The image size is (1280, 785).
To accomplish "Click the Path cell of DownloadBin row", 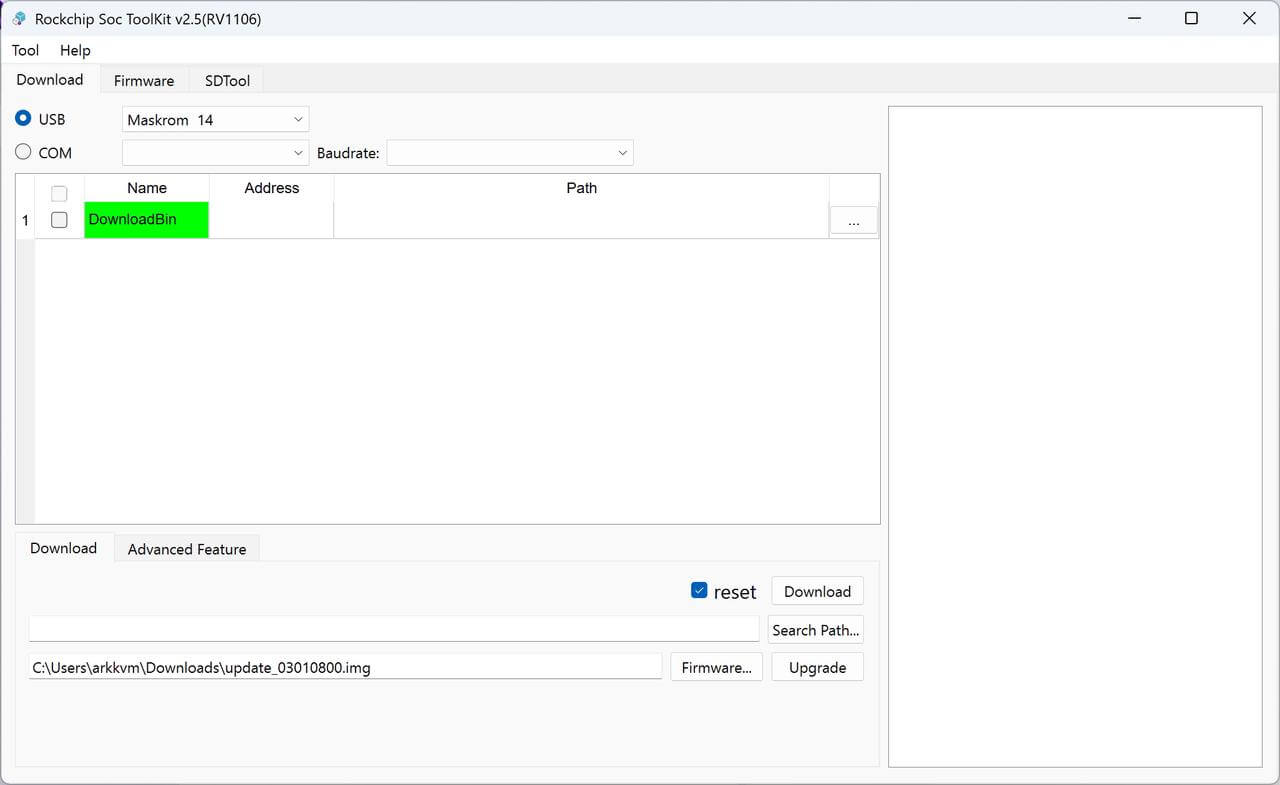I will (x=582, y=220).
